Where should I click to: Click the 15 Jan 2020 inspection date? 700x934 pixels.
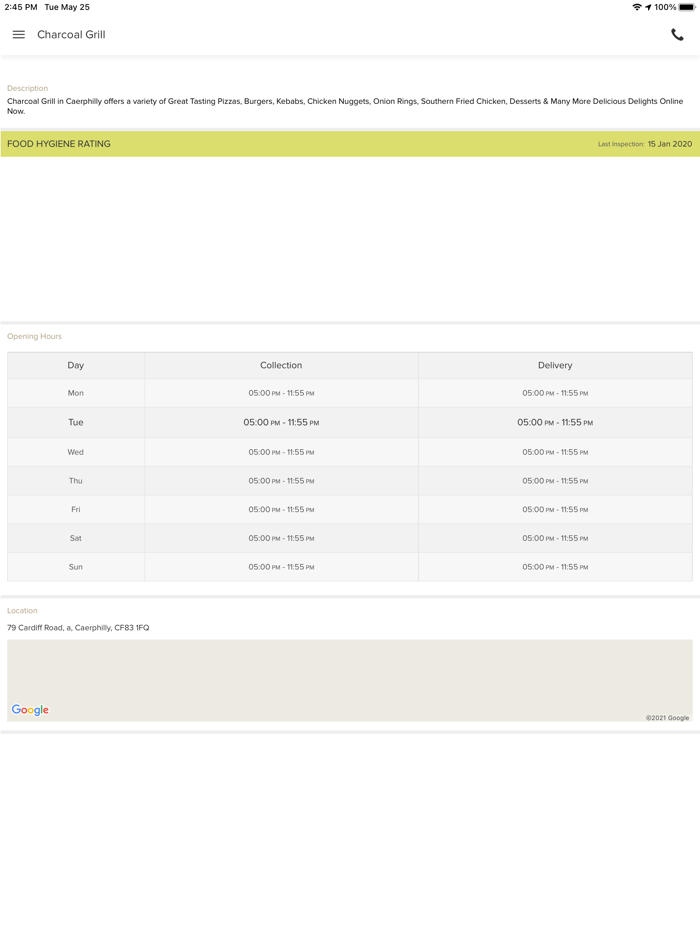tap(670, 144)
